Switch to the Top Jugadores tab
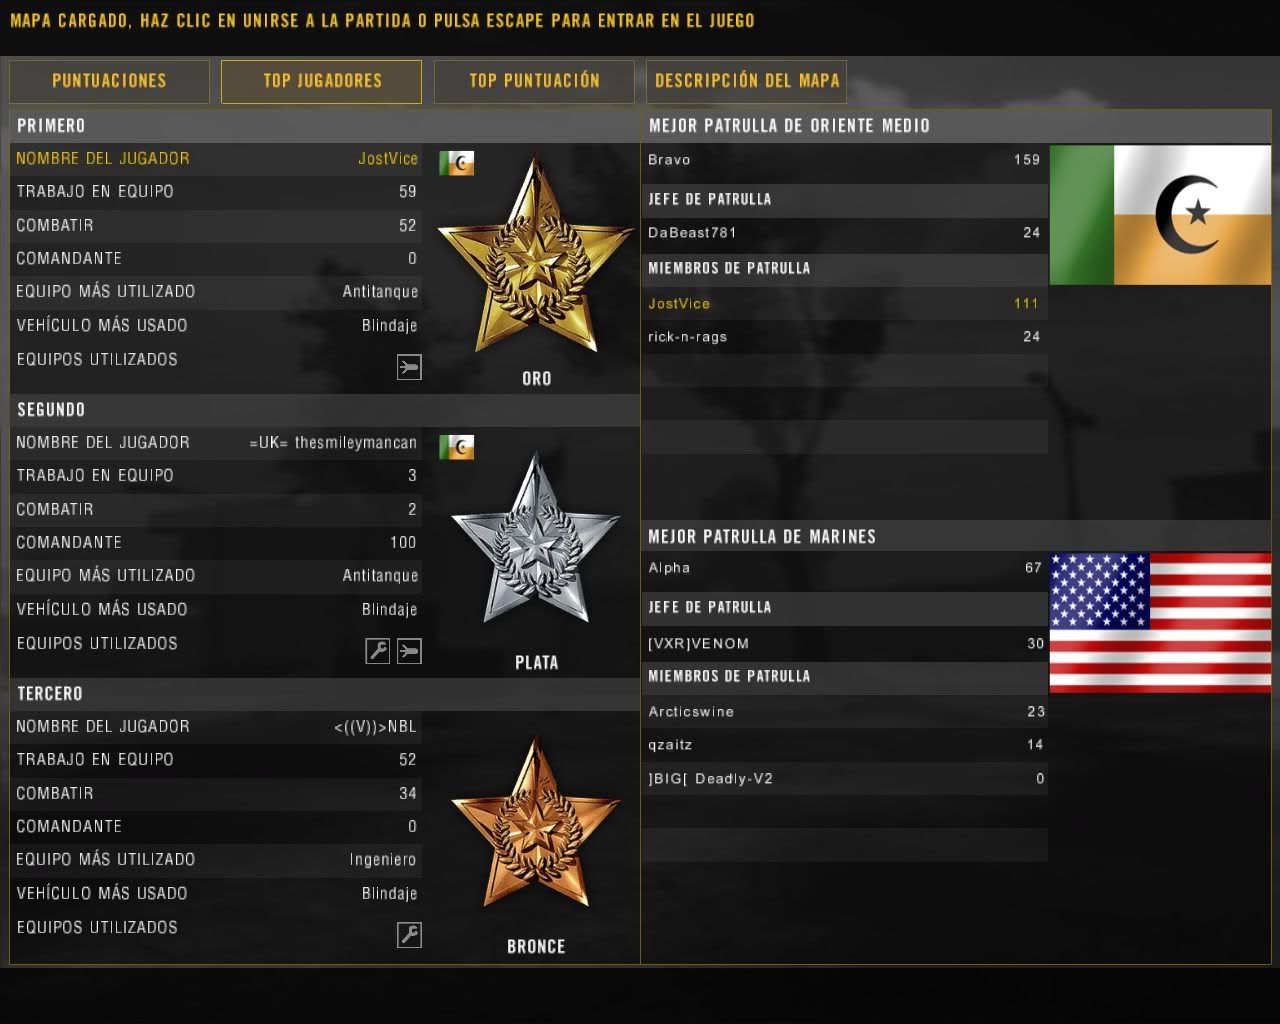1280x1024 pixels. tap(321, 81)
